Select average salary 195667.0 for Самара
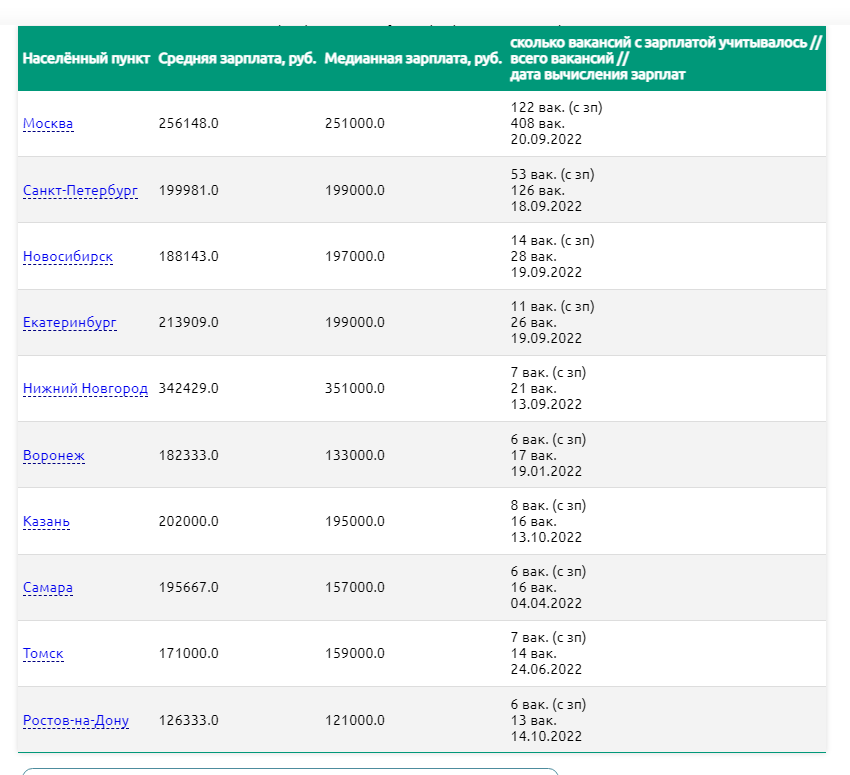Viewport: 850px width, 775px height. (x=189, y=587)
